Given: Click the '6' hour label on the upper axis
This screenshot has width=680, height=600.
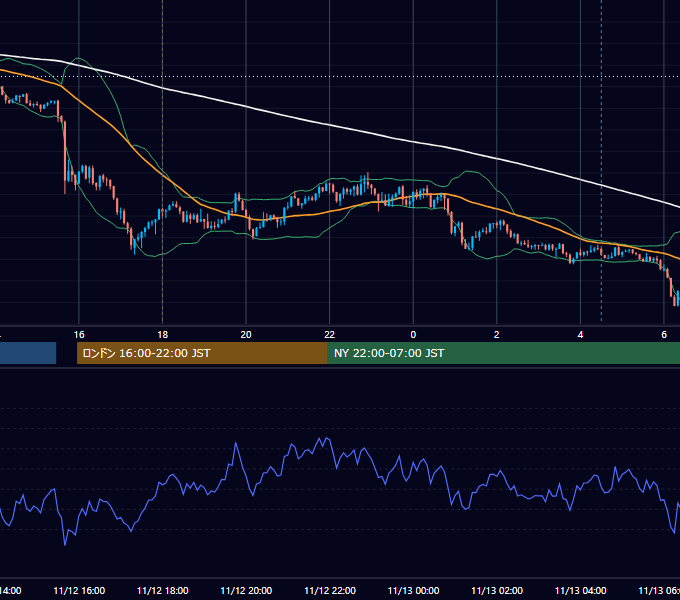Looking at the screenshot, I should pos(664,334).
